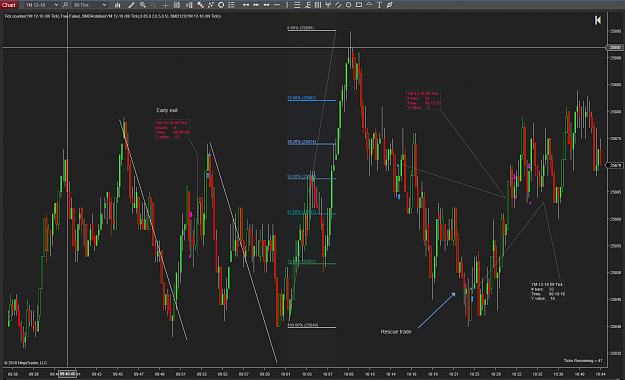This screenshot has width=625, height=380.
Task: Open the chart Properties list icon
Action: [231, 5]
